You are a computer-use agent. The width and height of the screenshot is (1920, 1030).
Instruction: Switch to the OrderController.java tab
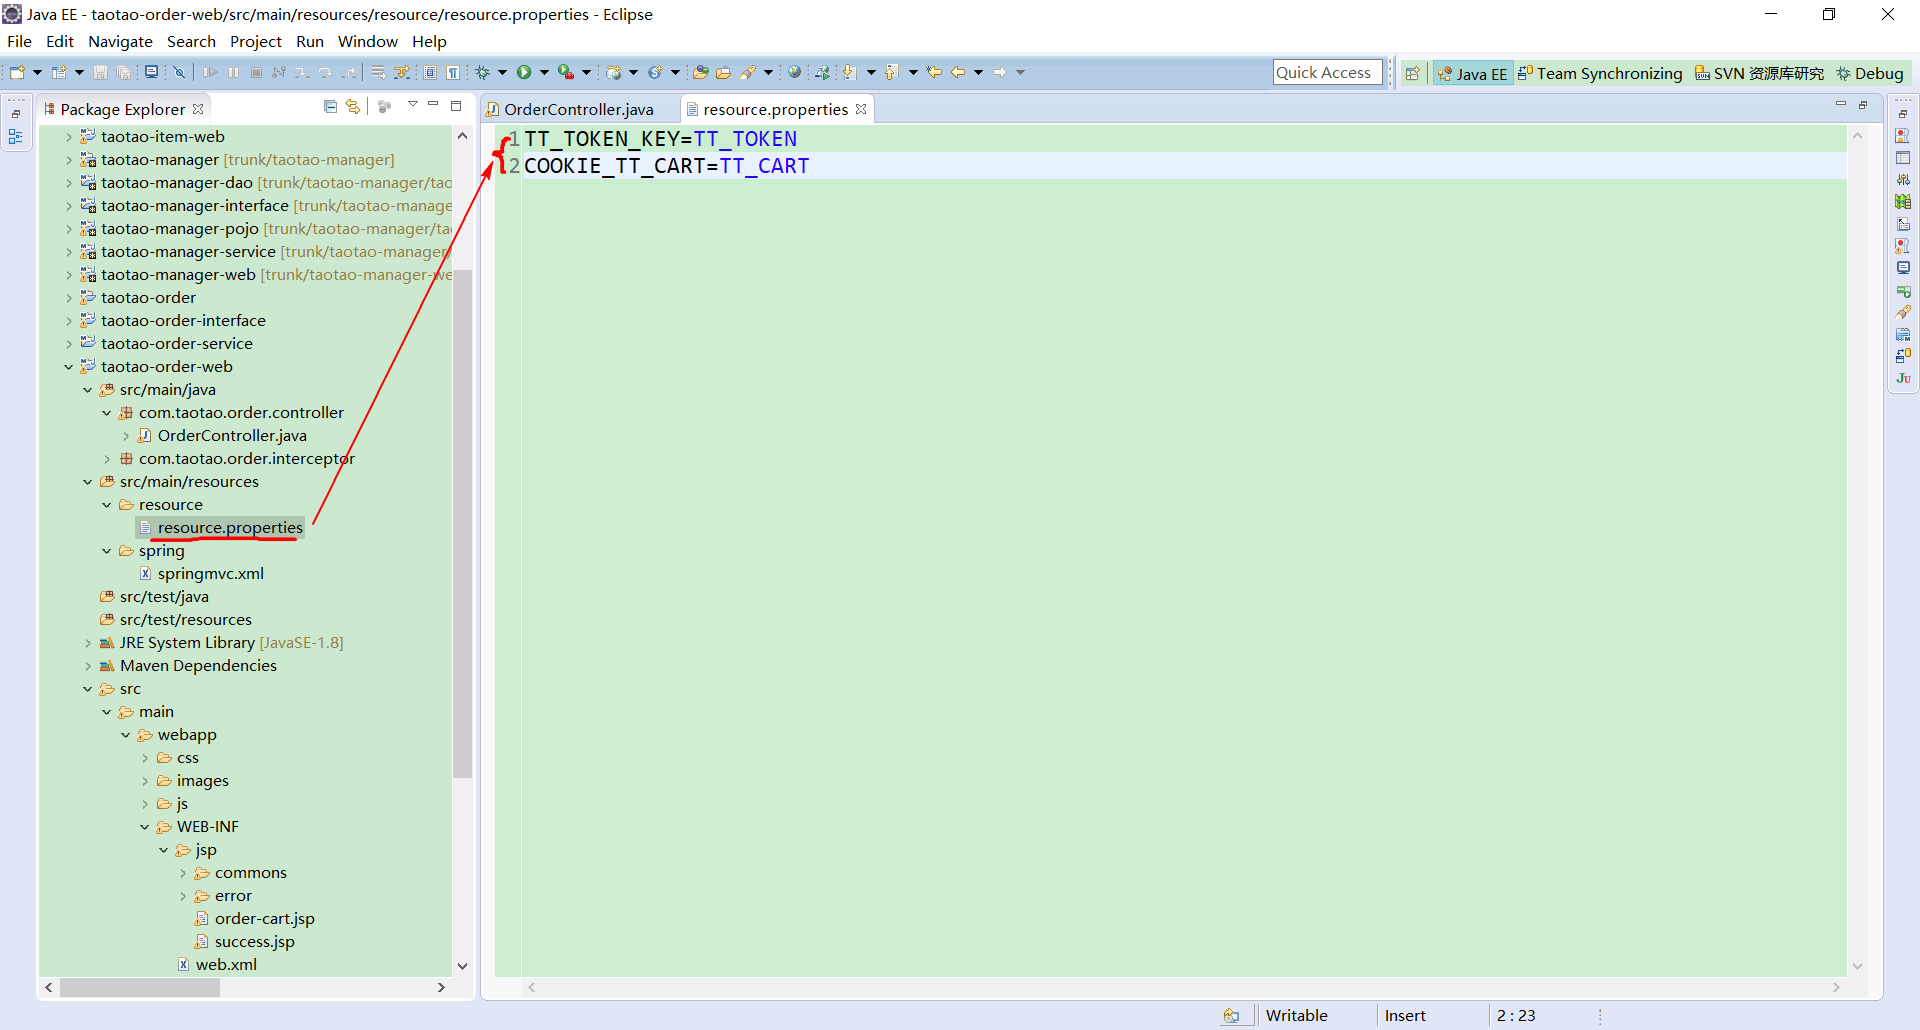pos(578,109)
